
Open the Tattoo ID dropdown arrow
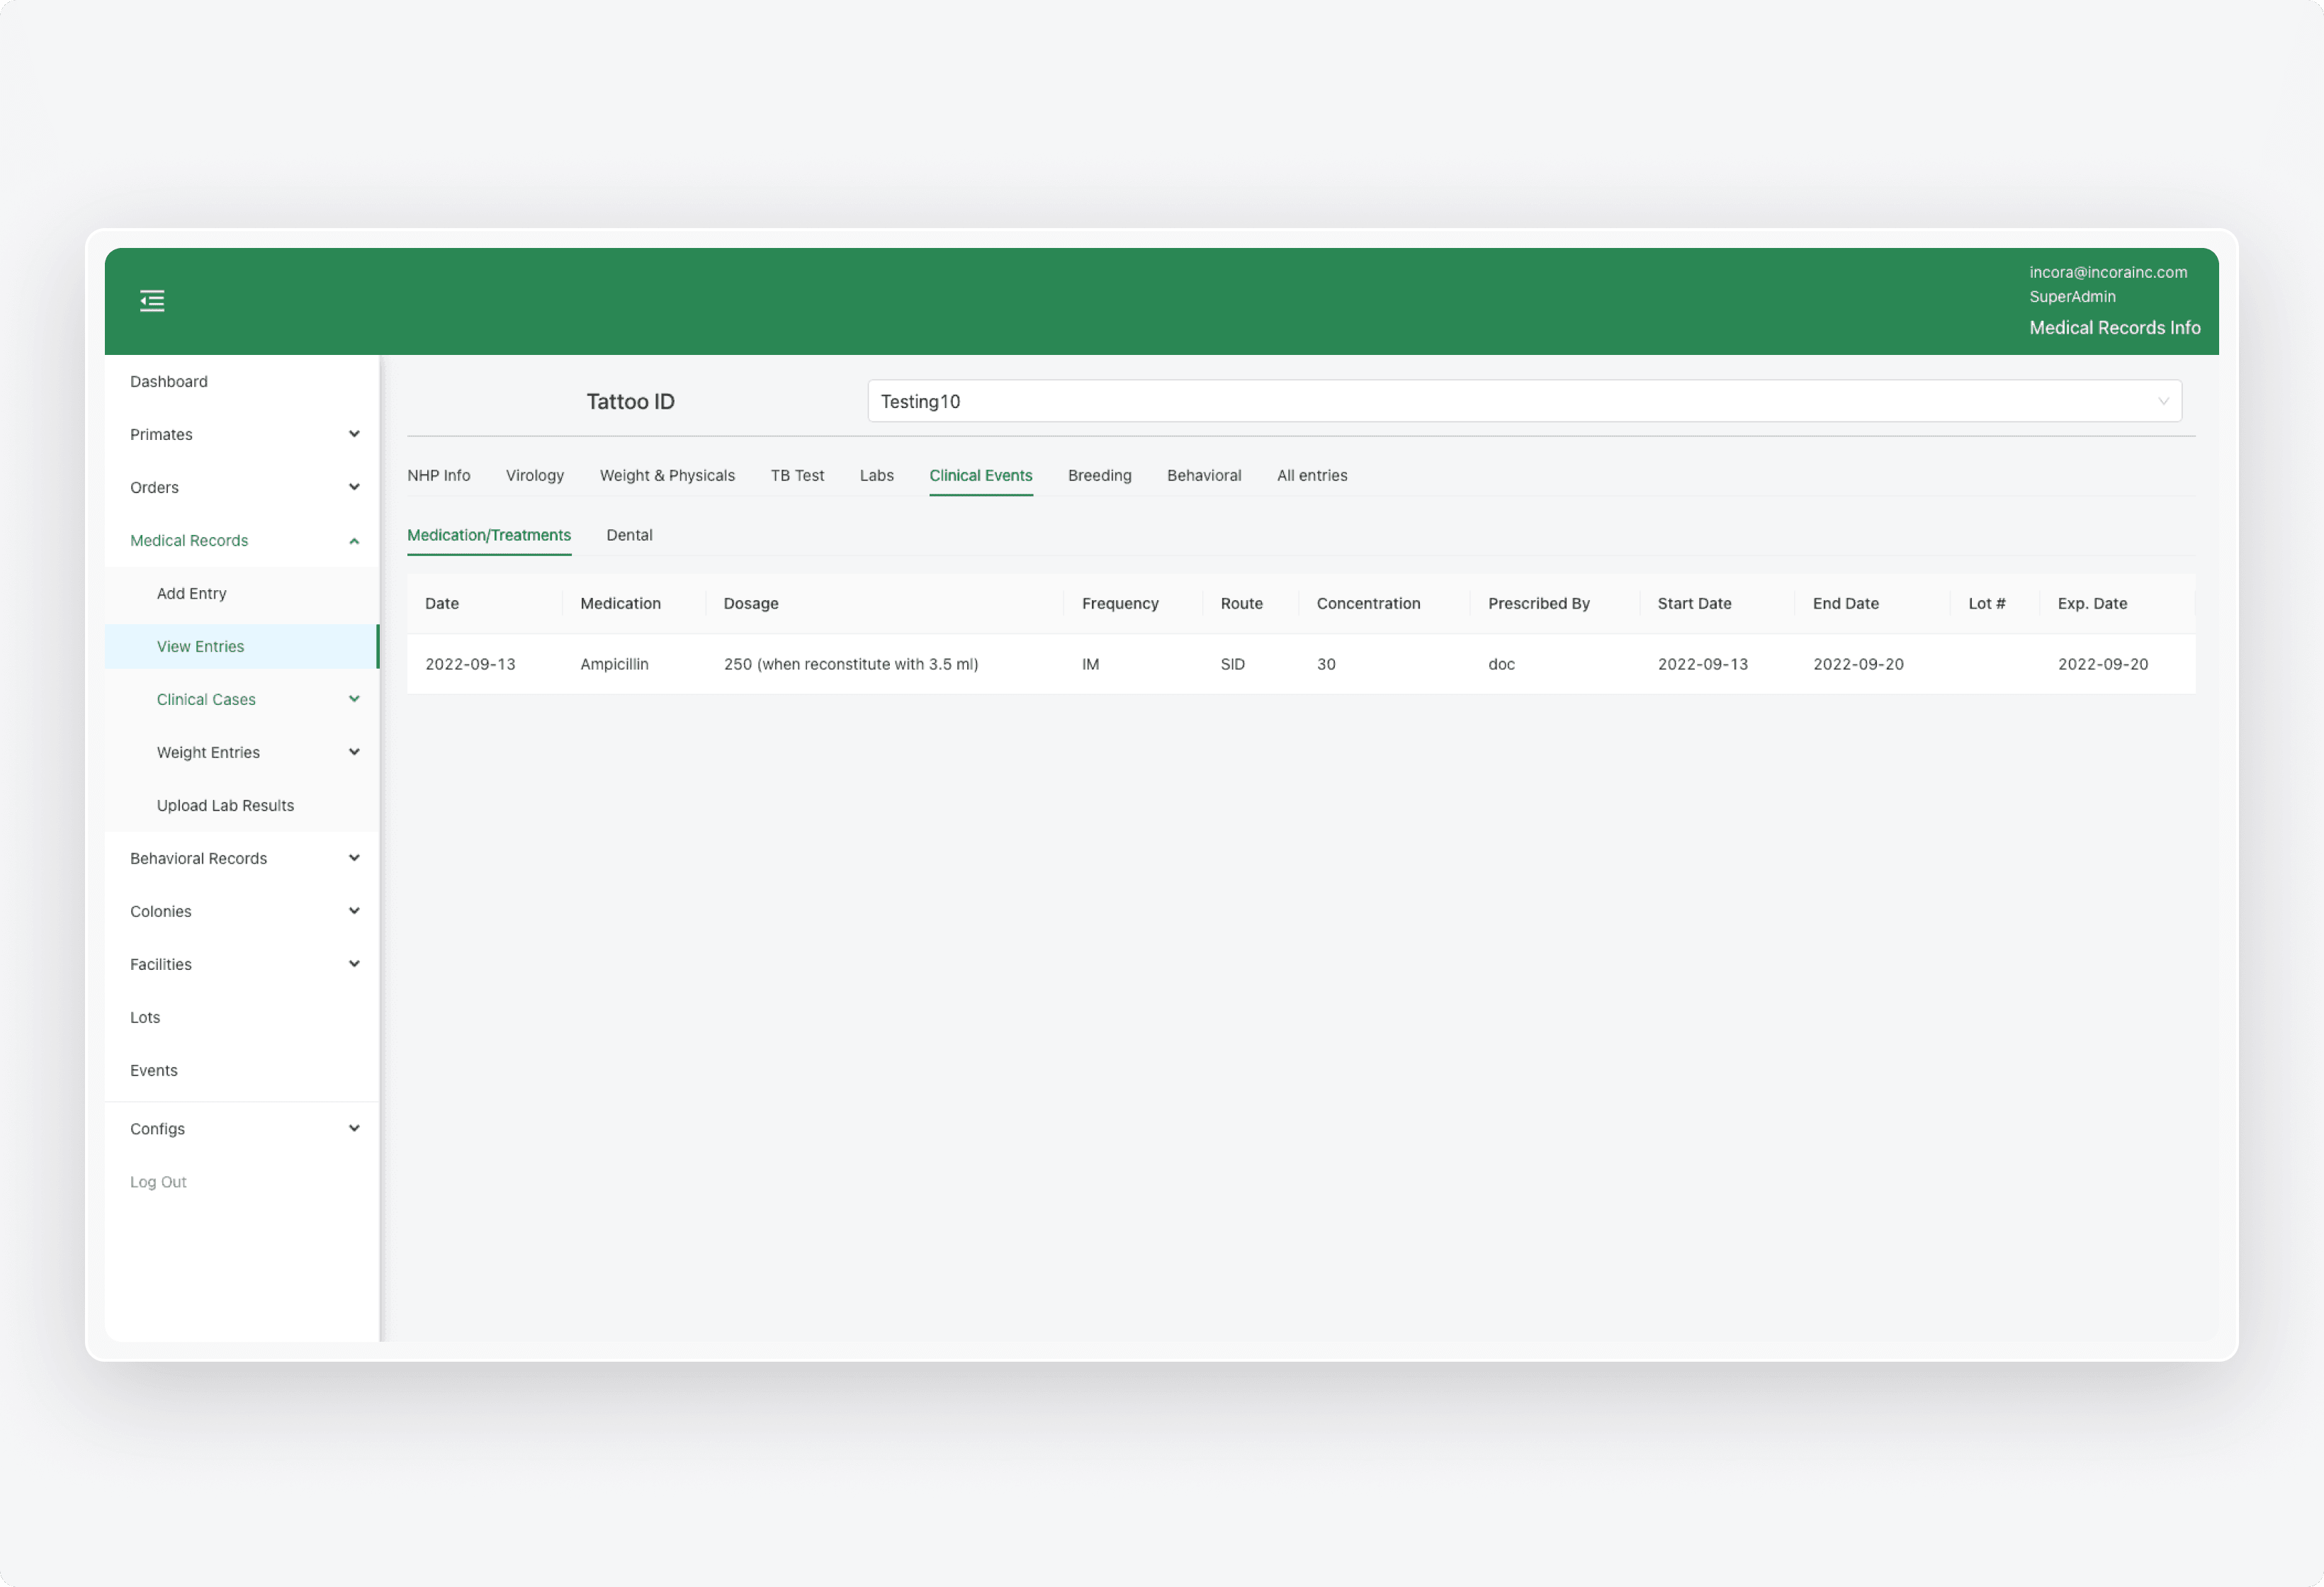tap(2163, 401)
